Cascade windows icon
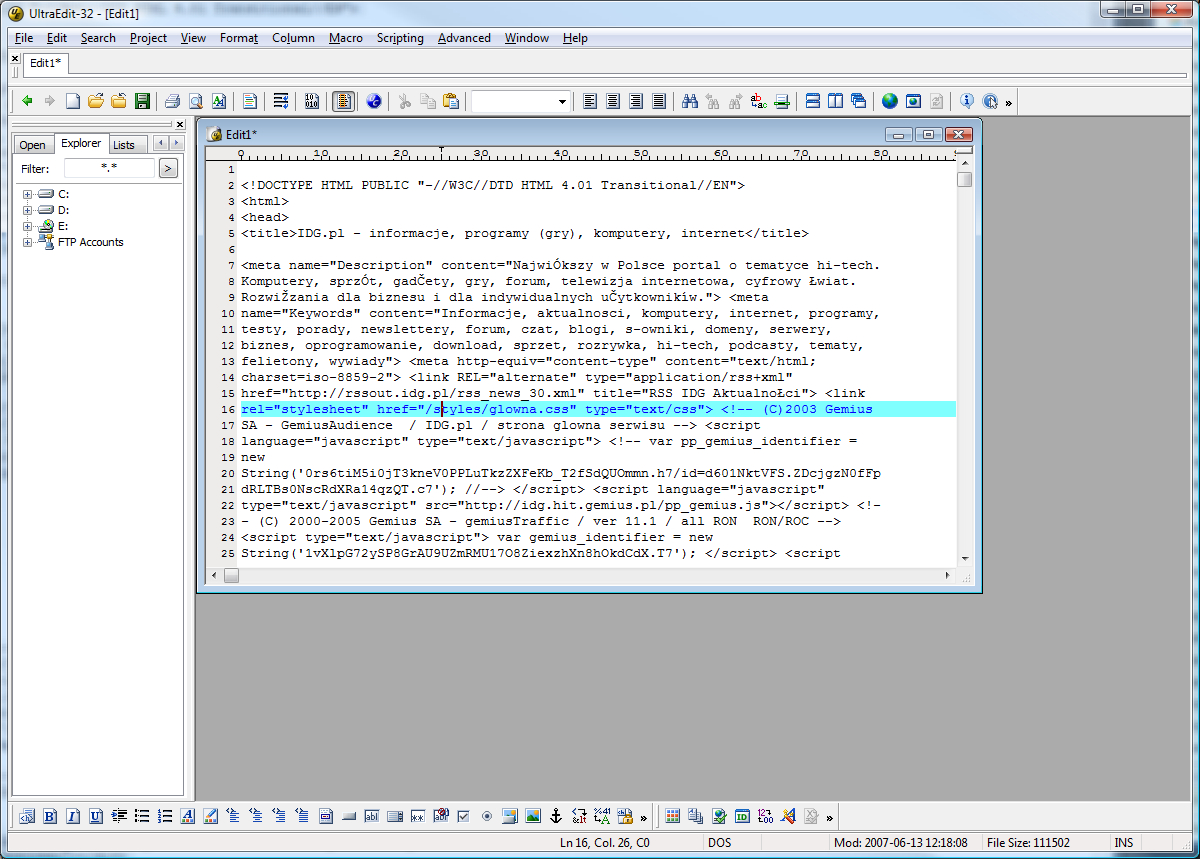The height and width of the screenshot is (859, 1200). point(858,101)
